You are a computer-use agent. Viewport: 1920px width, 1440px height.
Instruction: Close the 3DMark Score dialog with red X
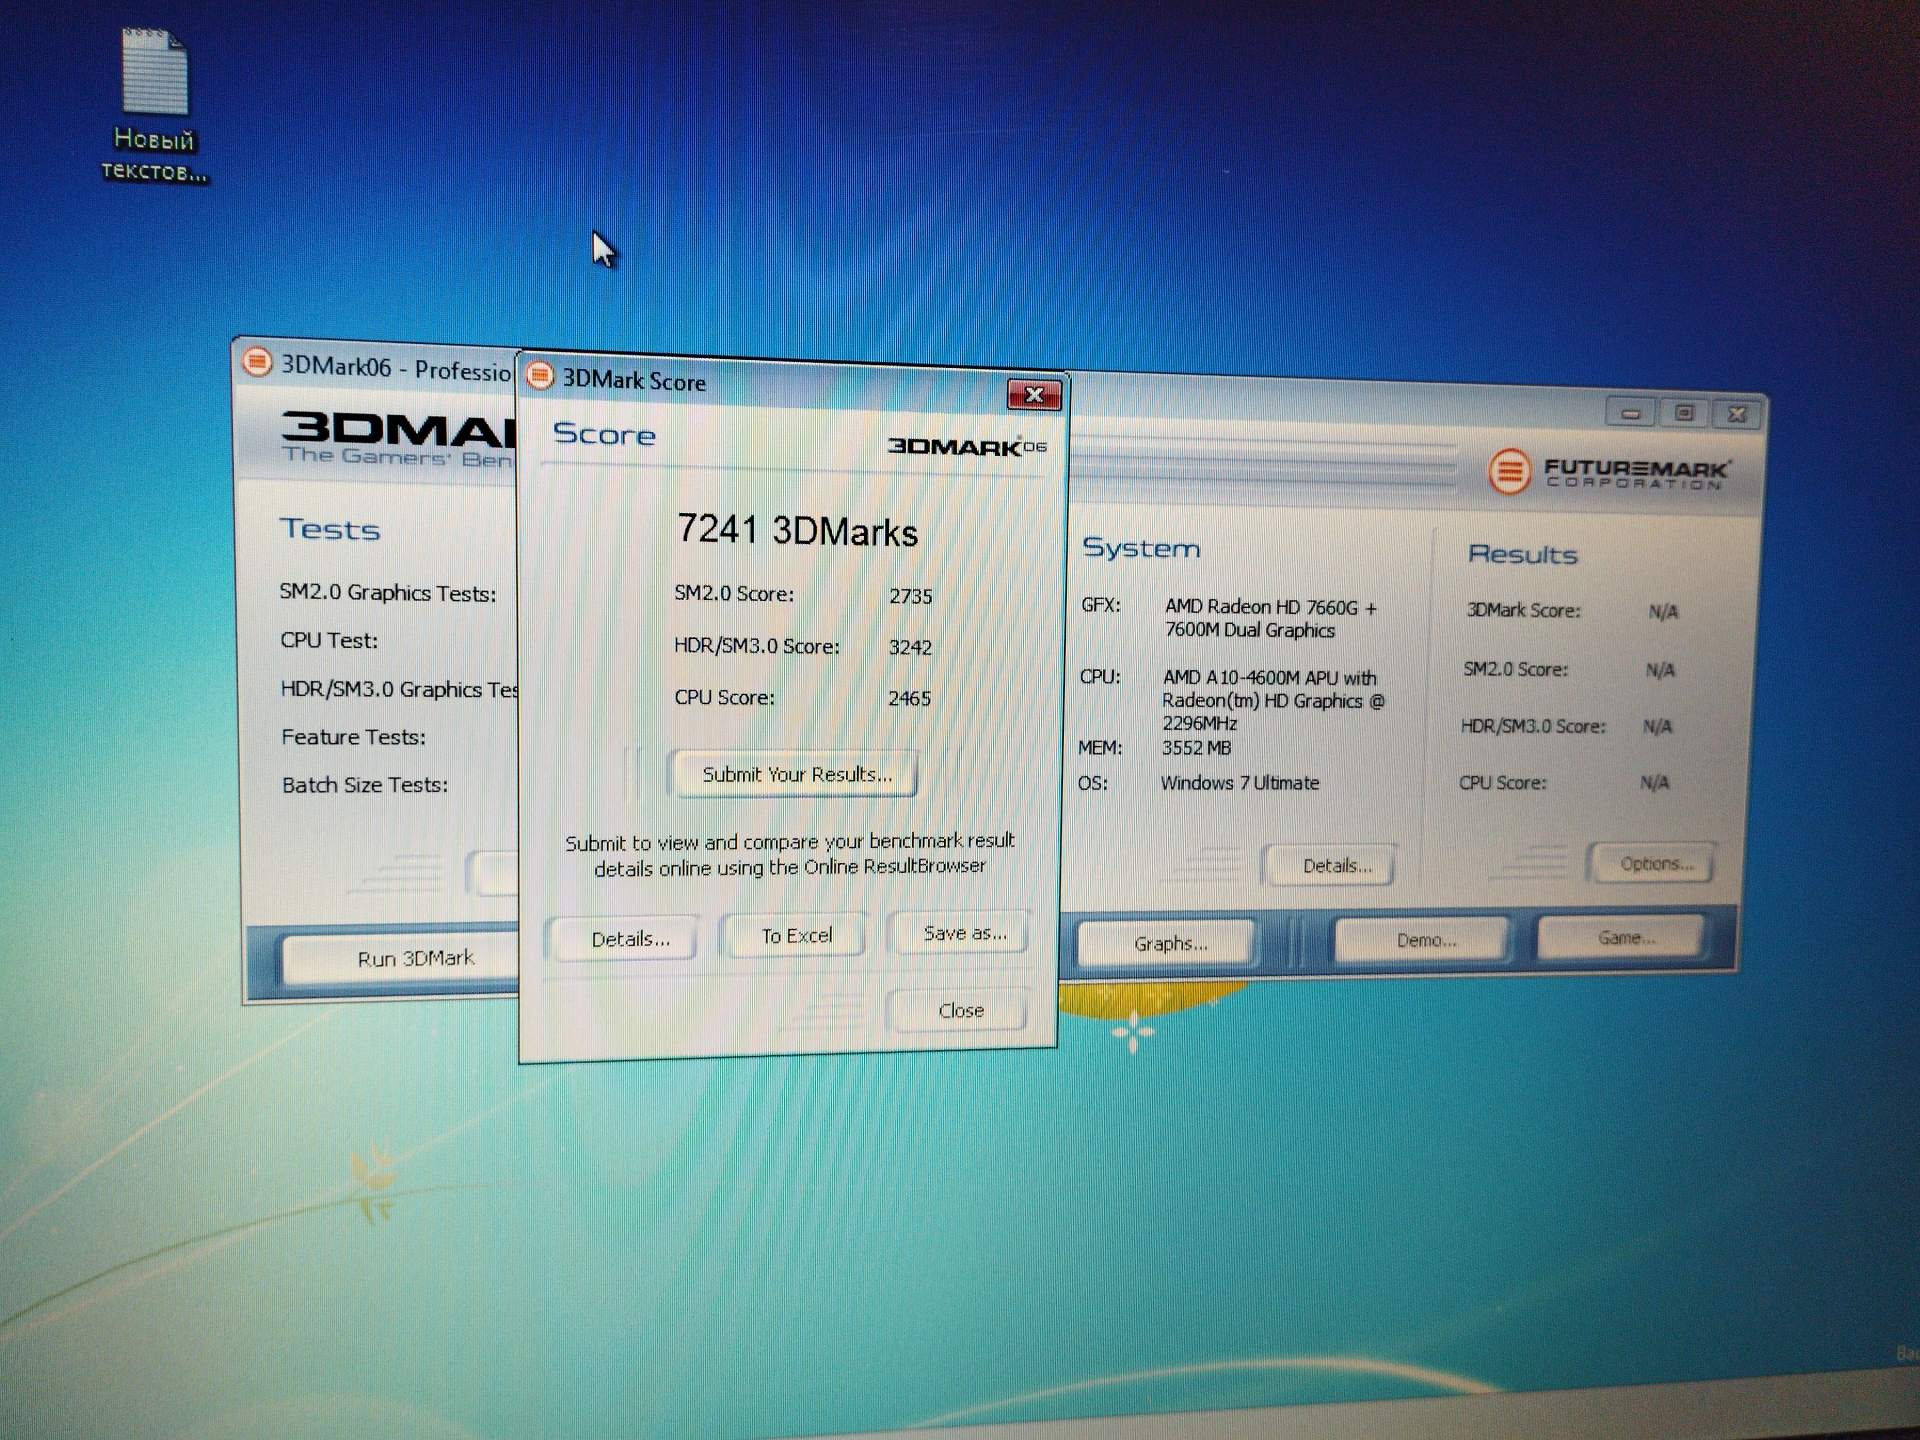point(1034,395)
